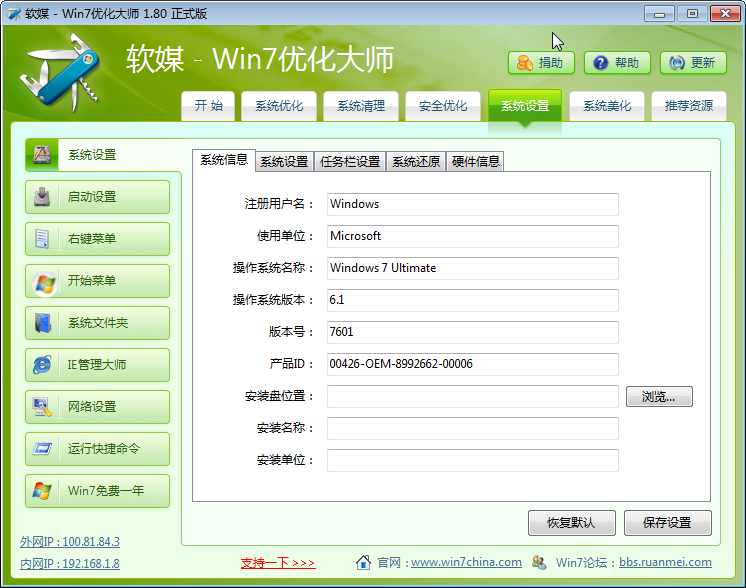Click the 系统文件夹 blue folder icon
This screenshot has height=588, width=746.
(42, 323)
